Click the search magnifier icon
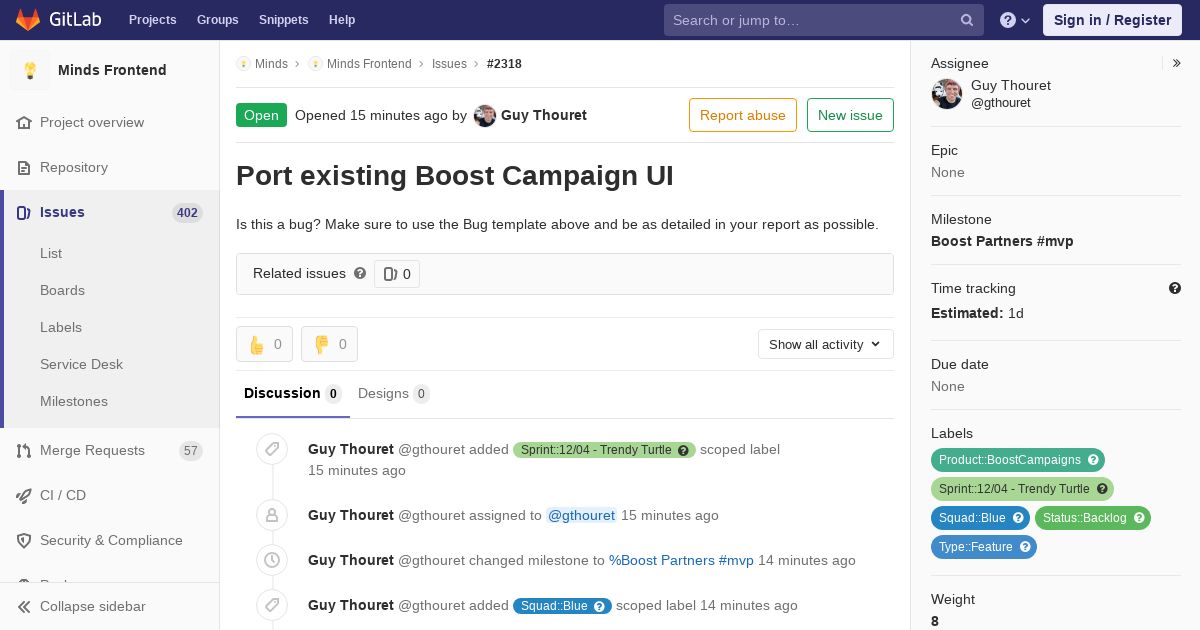 point(967,20)
